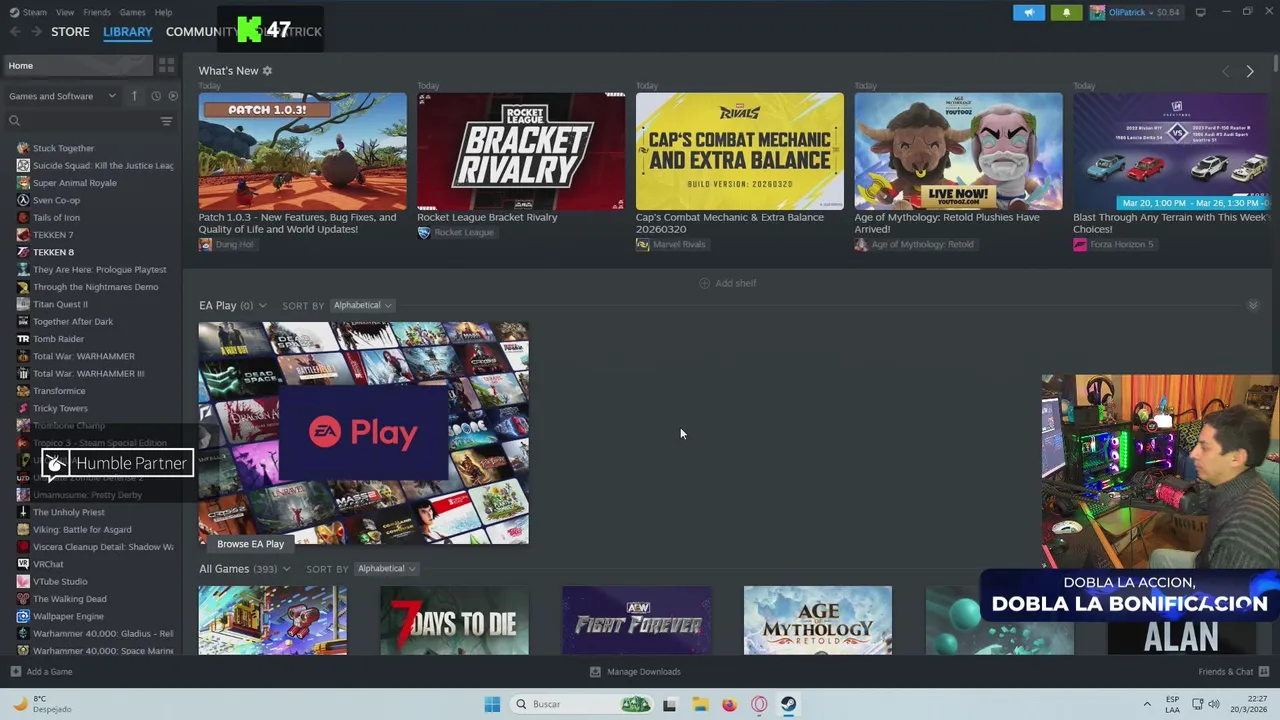Click the taskbar Buscar search box
Viewport: 1280px width, 720px height.
point(581,704)
